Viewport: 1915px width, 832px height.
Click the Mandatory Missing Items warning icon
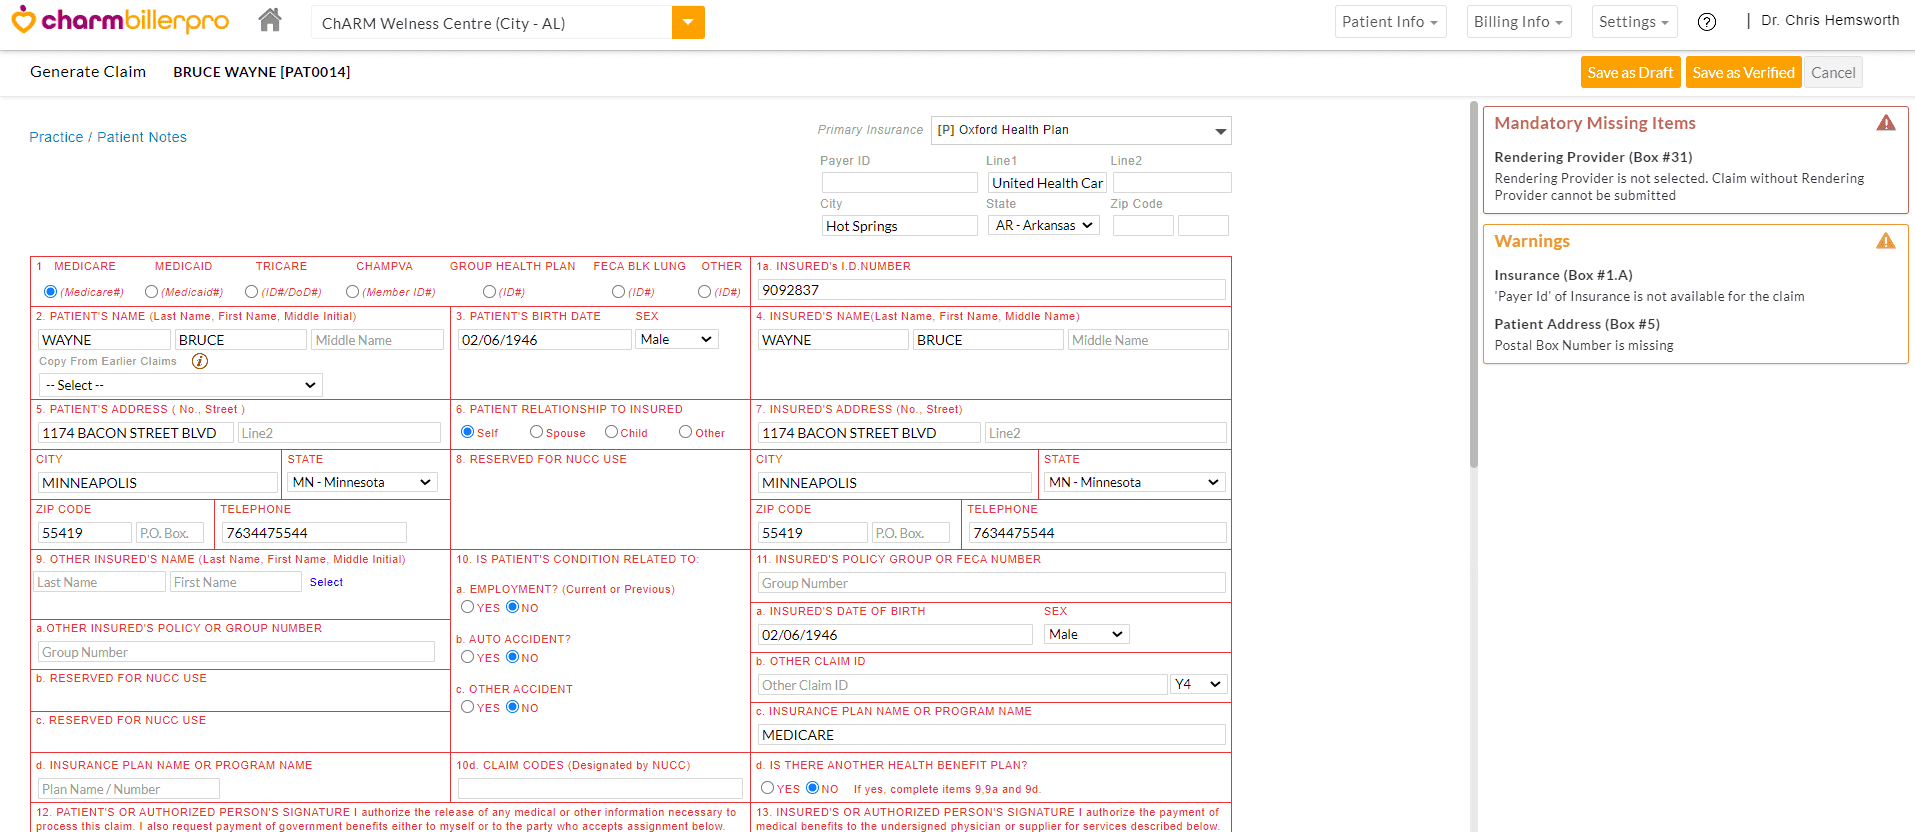coord(1886,123)
